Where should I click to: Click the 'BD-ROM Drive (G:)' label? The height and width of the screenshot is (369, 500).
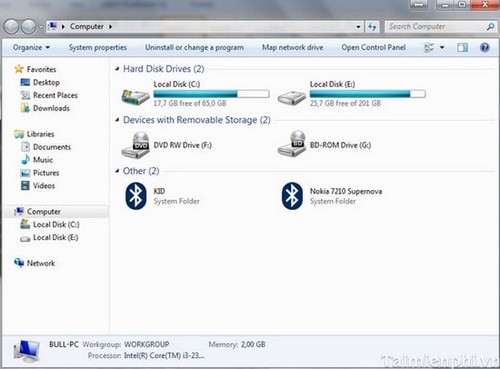point(340,145)
